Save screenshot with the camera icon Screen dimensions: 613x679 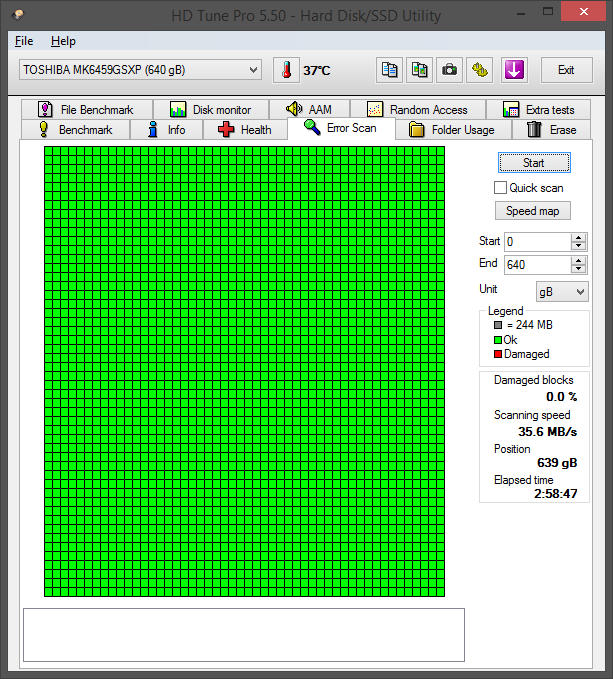[449, 70]
